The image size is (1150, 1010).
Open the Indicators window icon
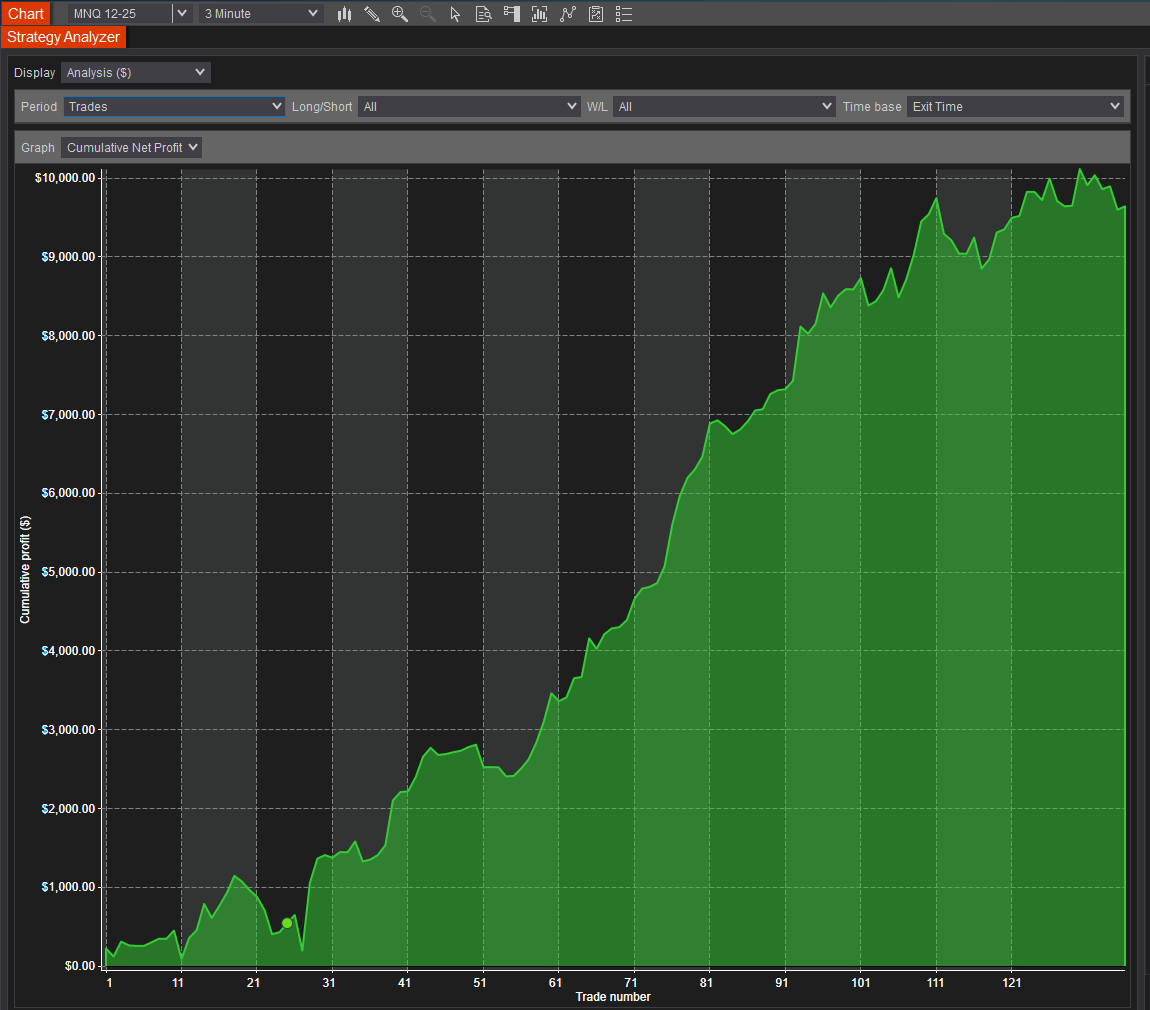[568, 14]
